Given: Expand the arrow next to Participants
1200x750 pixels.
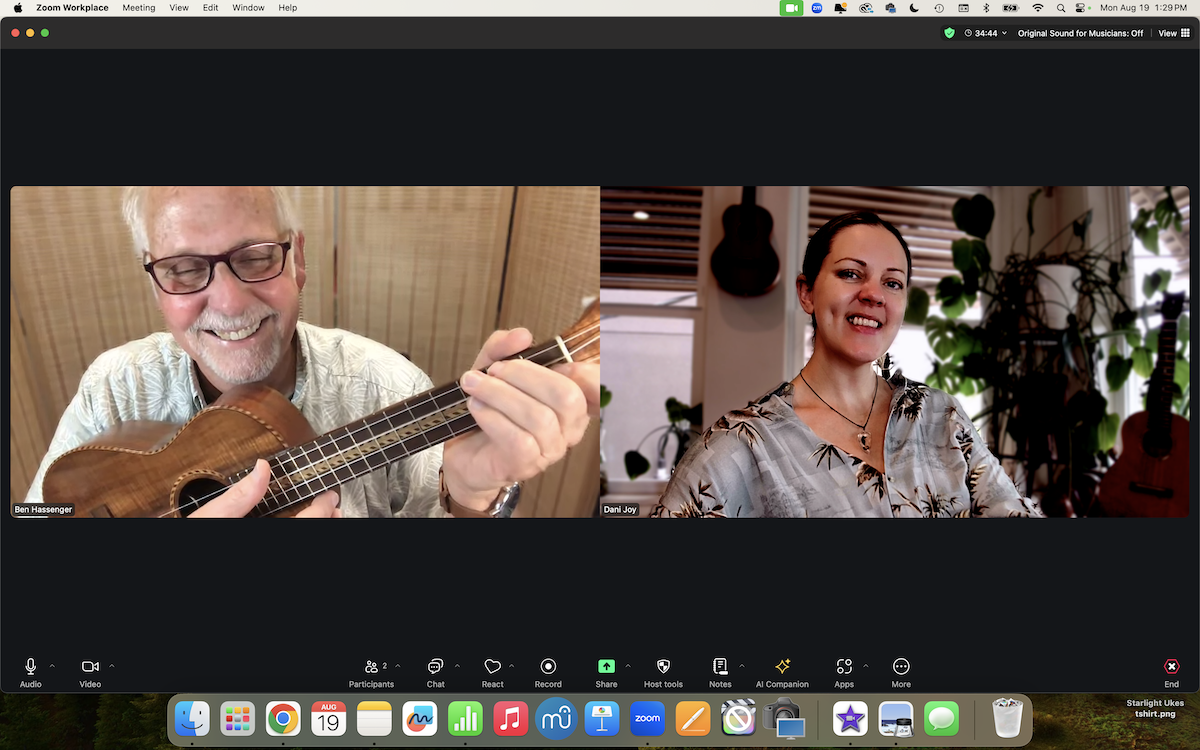Looking at the screenshot, I should [x=398, y=665].
